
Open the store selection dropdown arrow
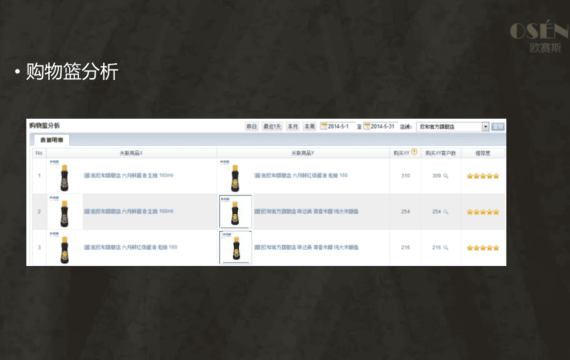click(x=485, y=127)
